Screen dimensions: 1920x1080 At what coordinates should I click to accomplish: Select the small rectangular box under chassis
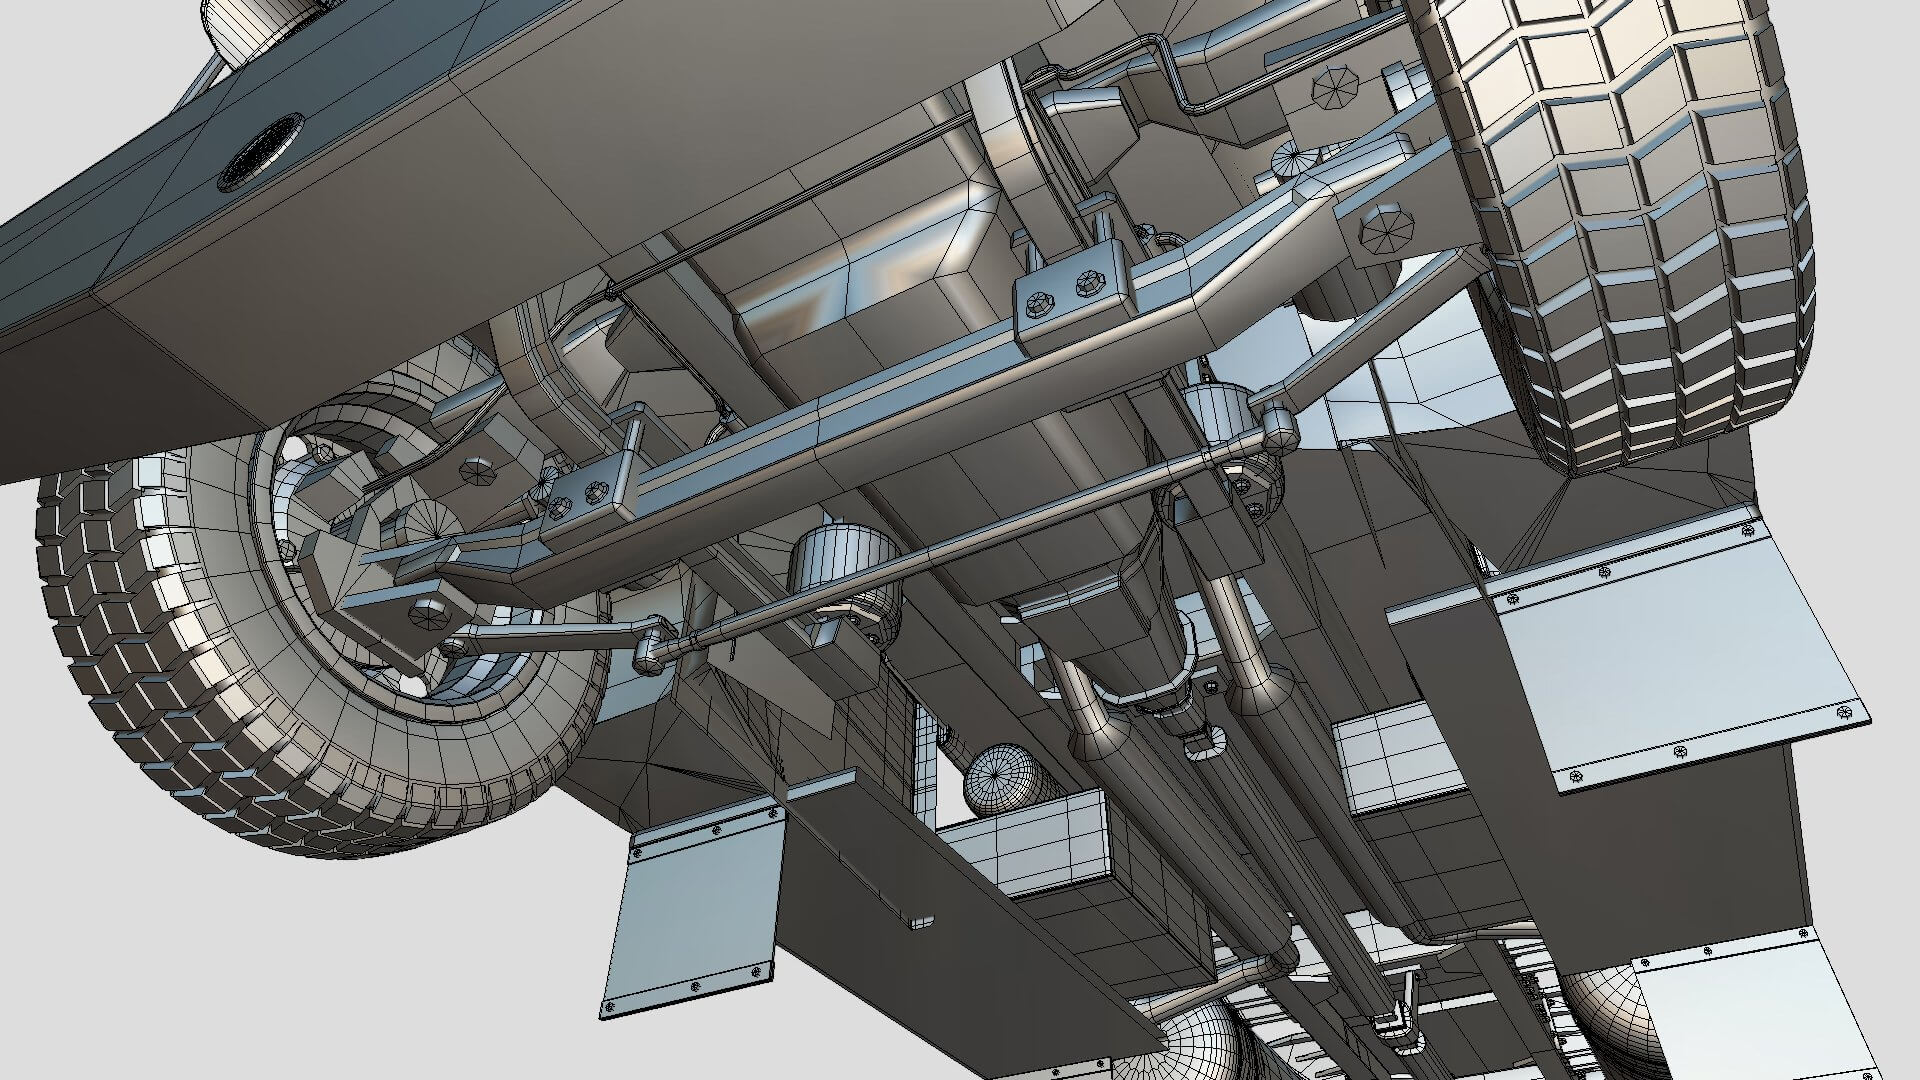(1030, 842)
